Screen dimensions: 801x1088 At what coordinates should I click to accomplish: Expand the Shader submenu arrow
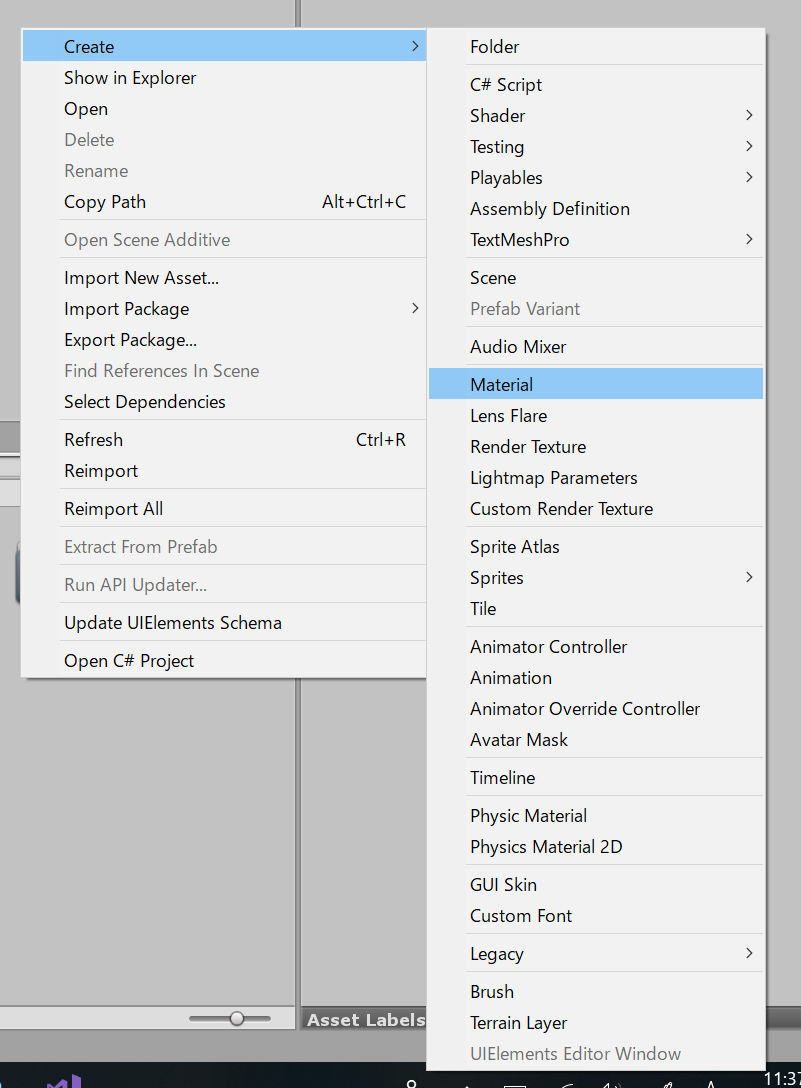point(749,116)
